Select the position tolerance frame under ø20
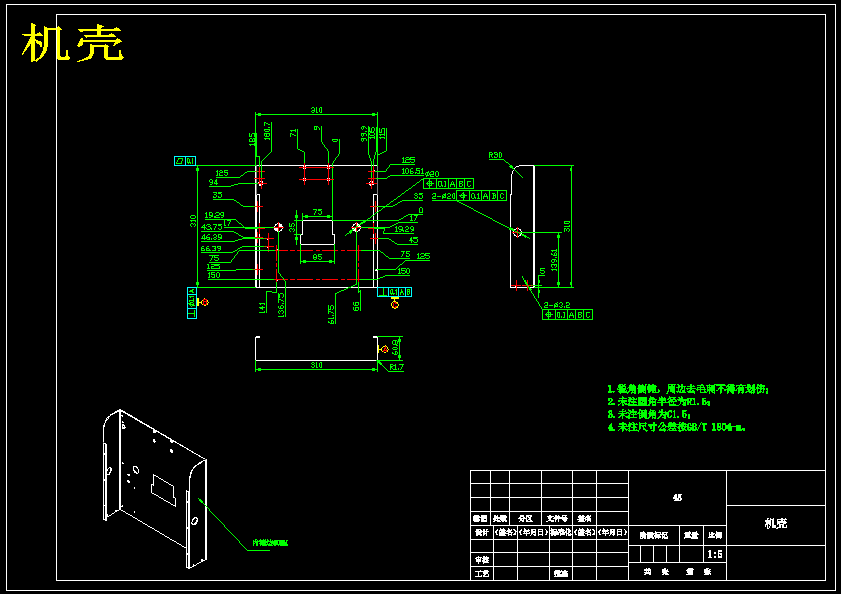 [x=448, y=184]
